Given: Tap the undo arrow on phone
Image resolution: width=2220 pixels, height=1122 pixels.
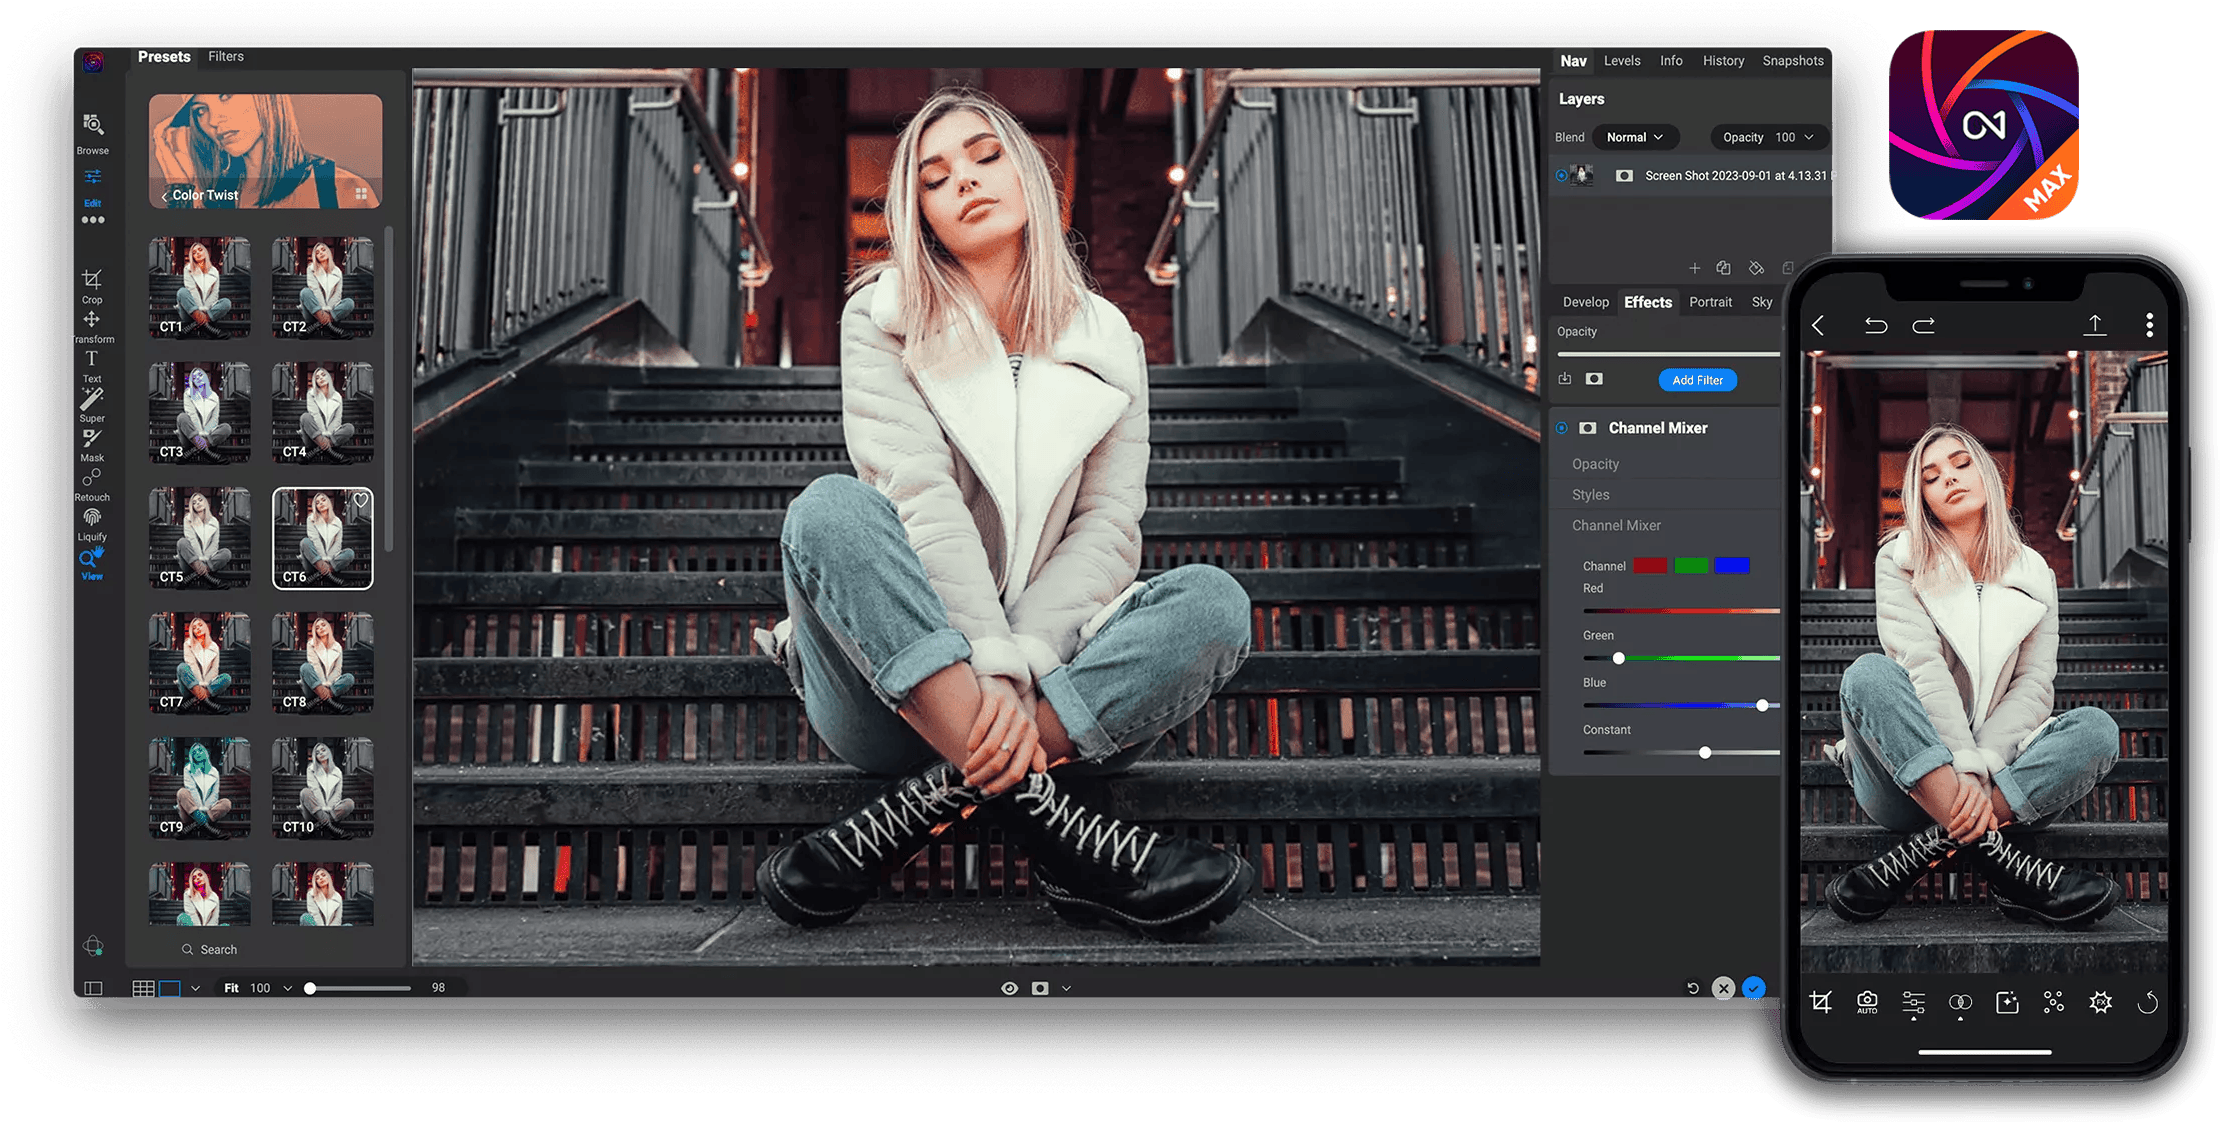Looking at the screenshot, I should (x=1875, y=326).
